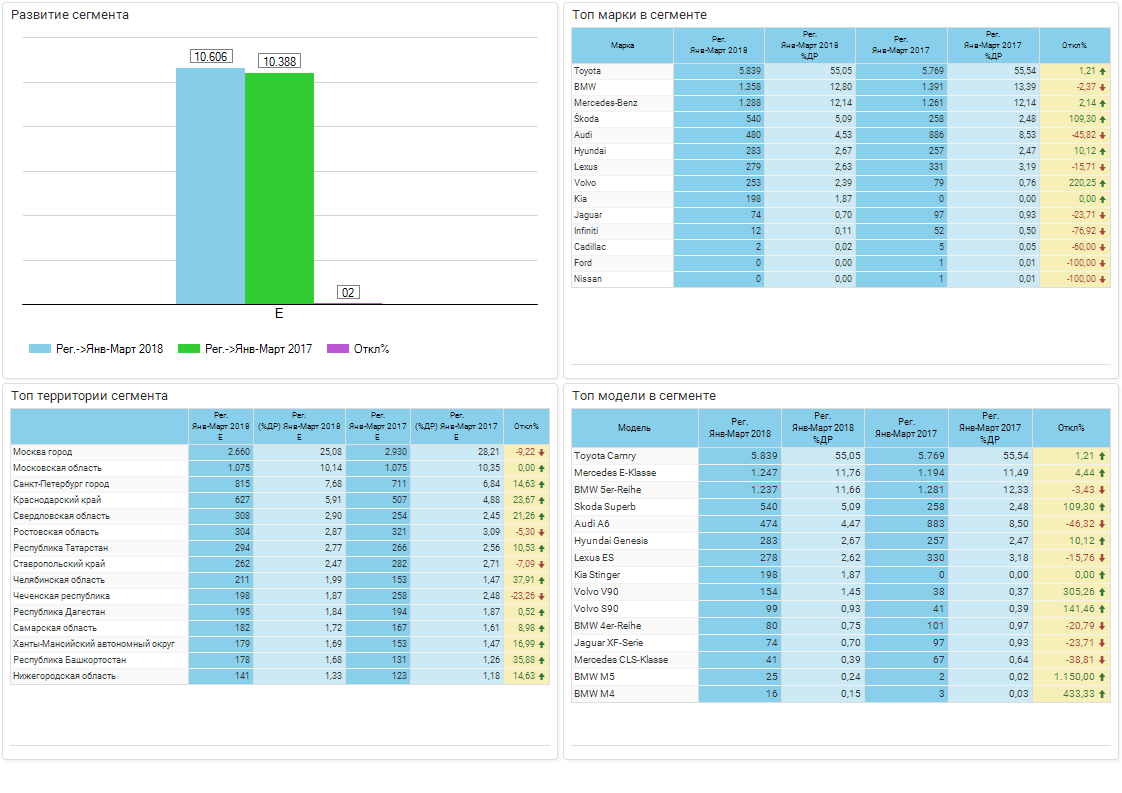Click the Модель column header
The image size is (1122, 793).
634,428
